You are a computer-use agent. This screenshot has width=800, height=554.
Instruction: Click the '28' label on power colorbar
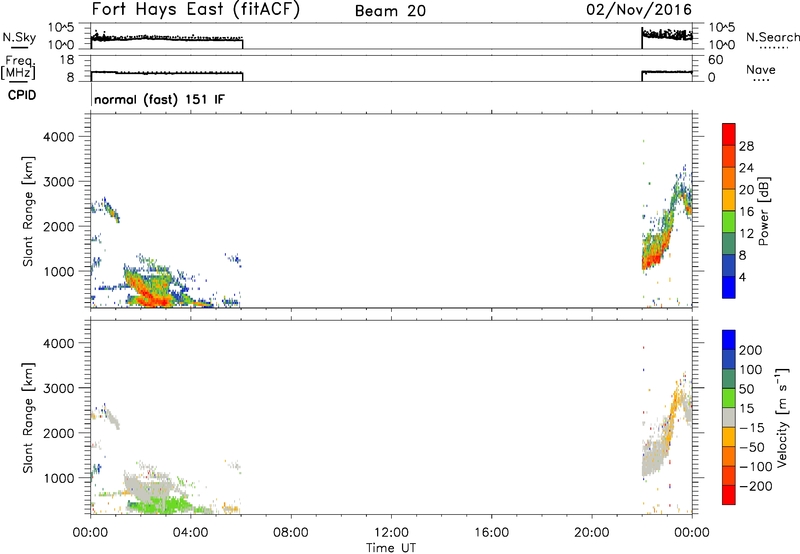pos(746,146)
